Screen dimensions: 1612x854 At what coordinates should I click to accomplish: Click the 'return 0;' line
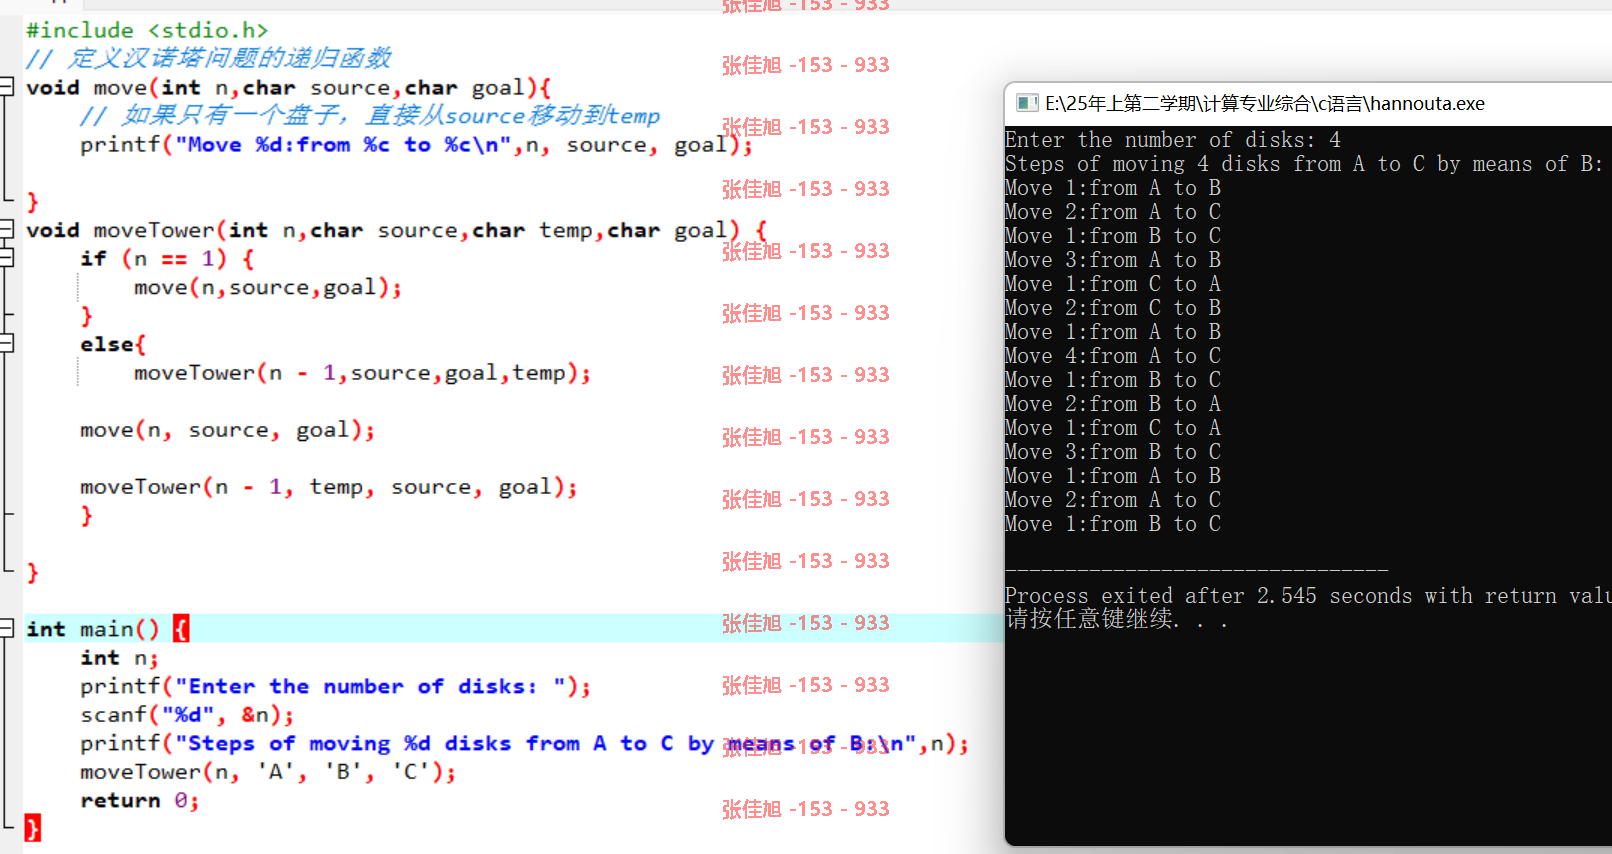(140, 800)
